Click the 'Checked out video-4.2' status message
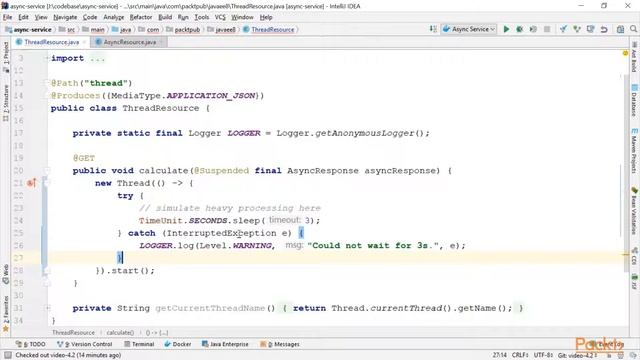Viewport: 640px width, 360px height. click(68, 355)
